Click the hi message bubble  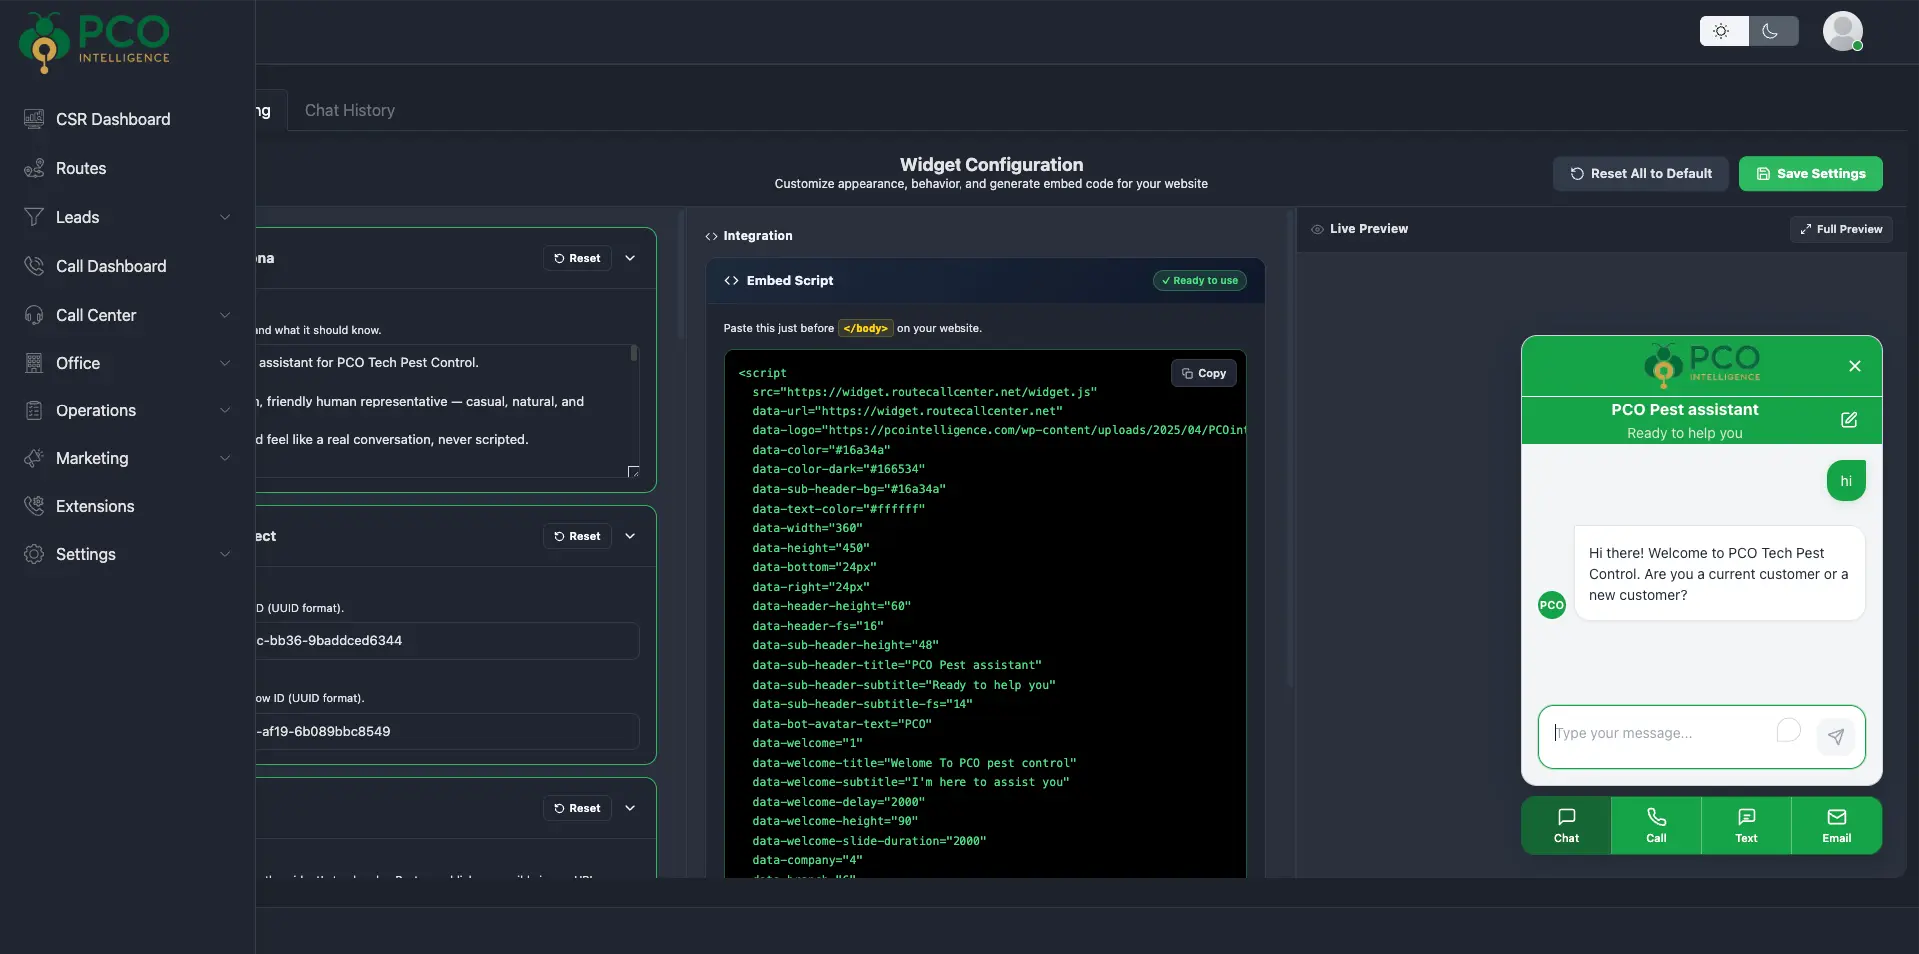point(1846,481)
